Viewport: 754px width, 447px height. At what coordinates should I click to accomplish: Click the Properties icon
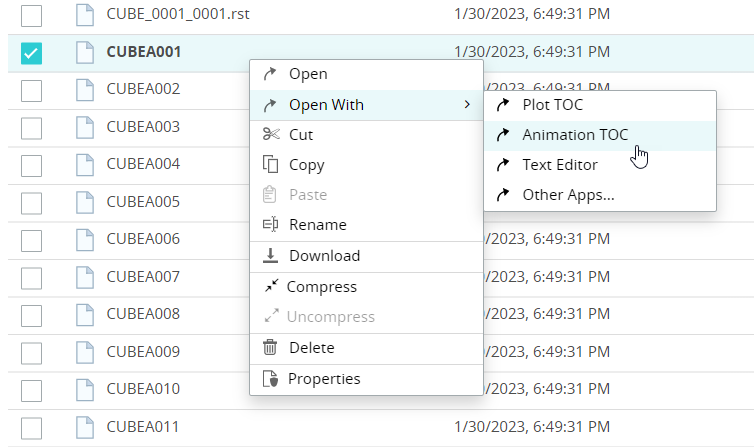click(270, 379)
